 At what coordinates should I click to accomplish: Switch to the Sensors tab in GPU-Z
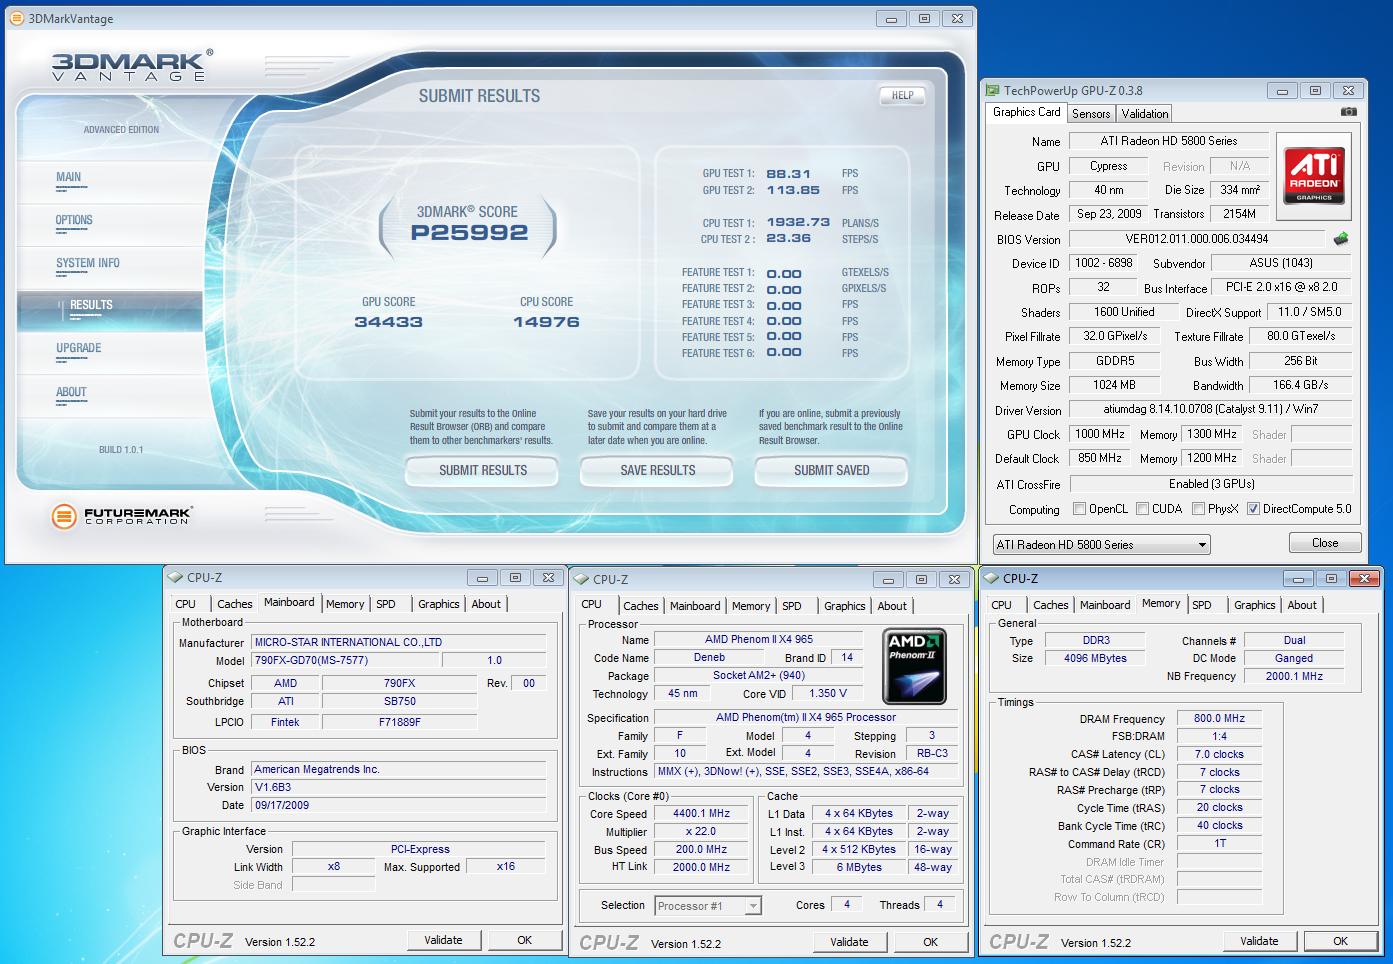pos(1091,114)
